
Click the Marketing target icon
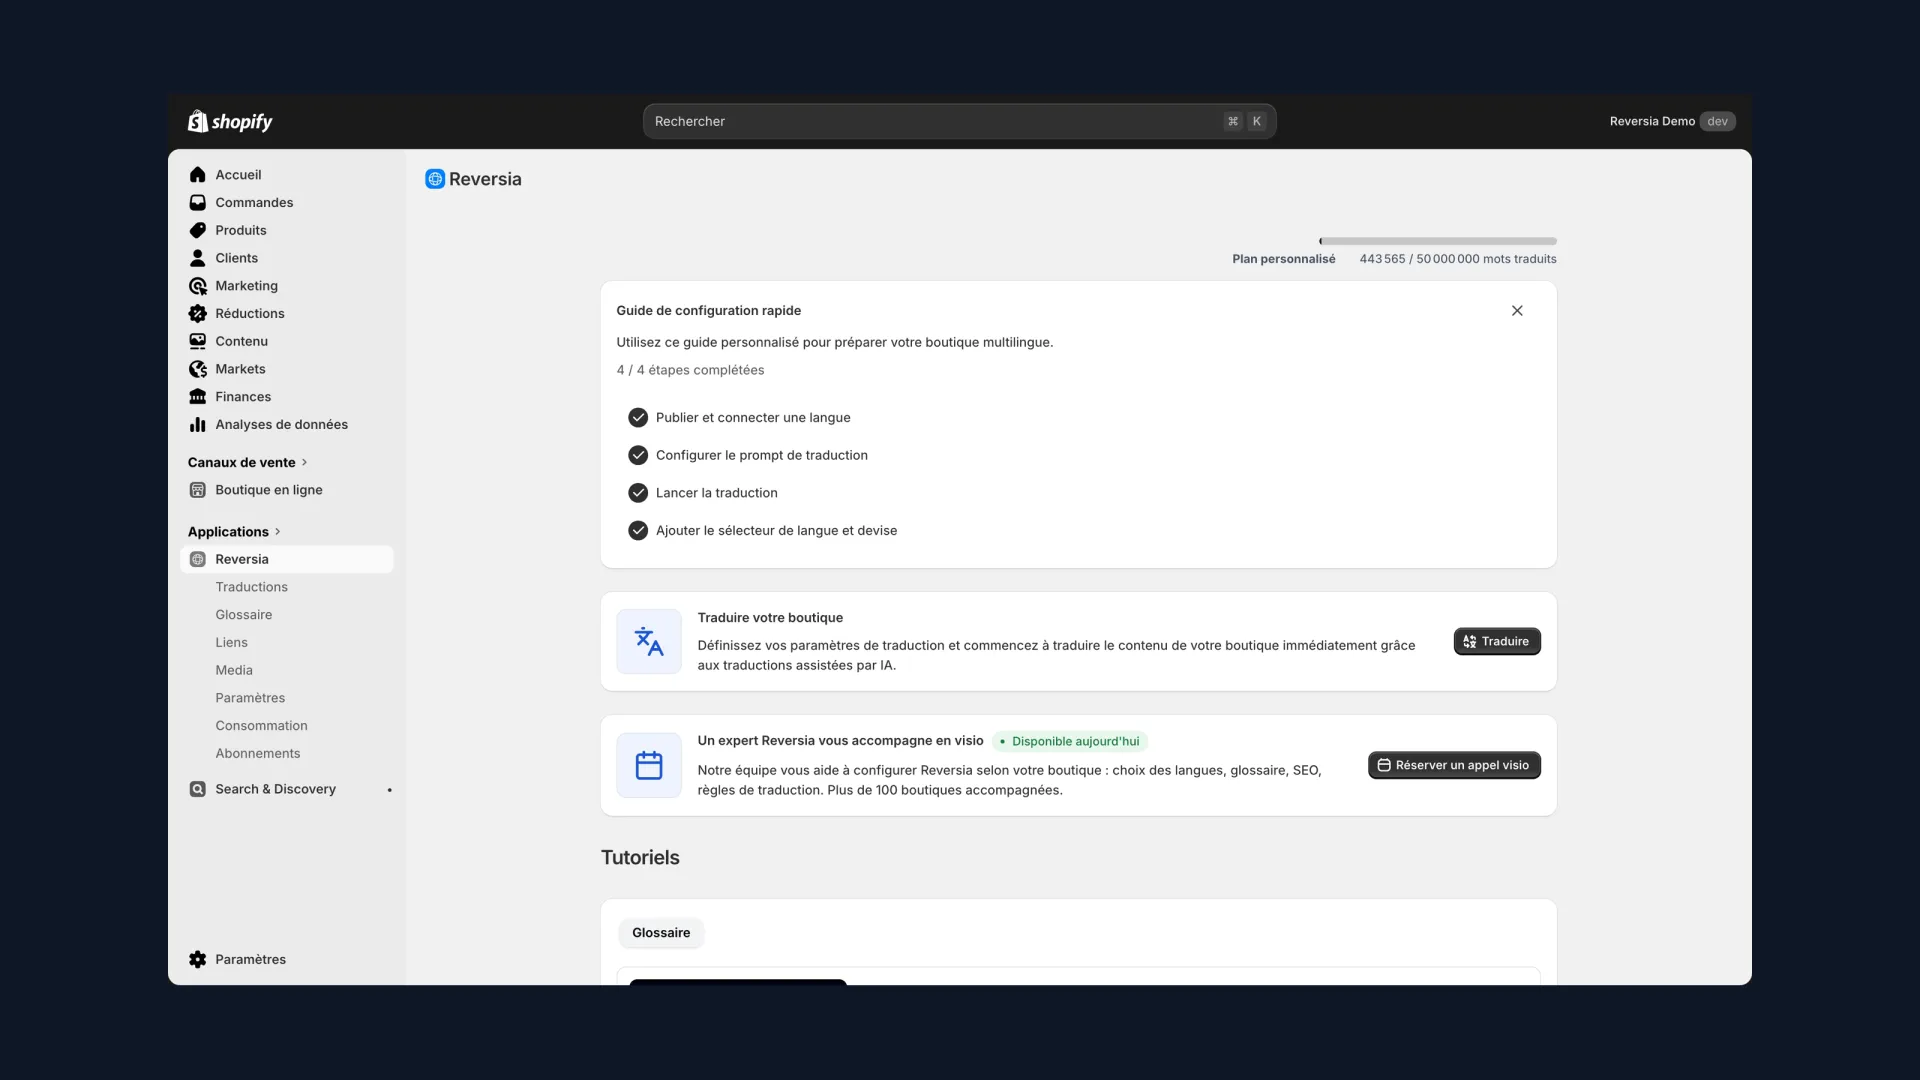[x=198, y=286]
